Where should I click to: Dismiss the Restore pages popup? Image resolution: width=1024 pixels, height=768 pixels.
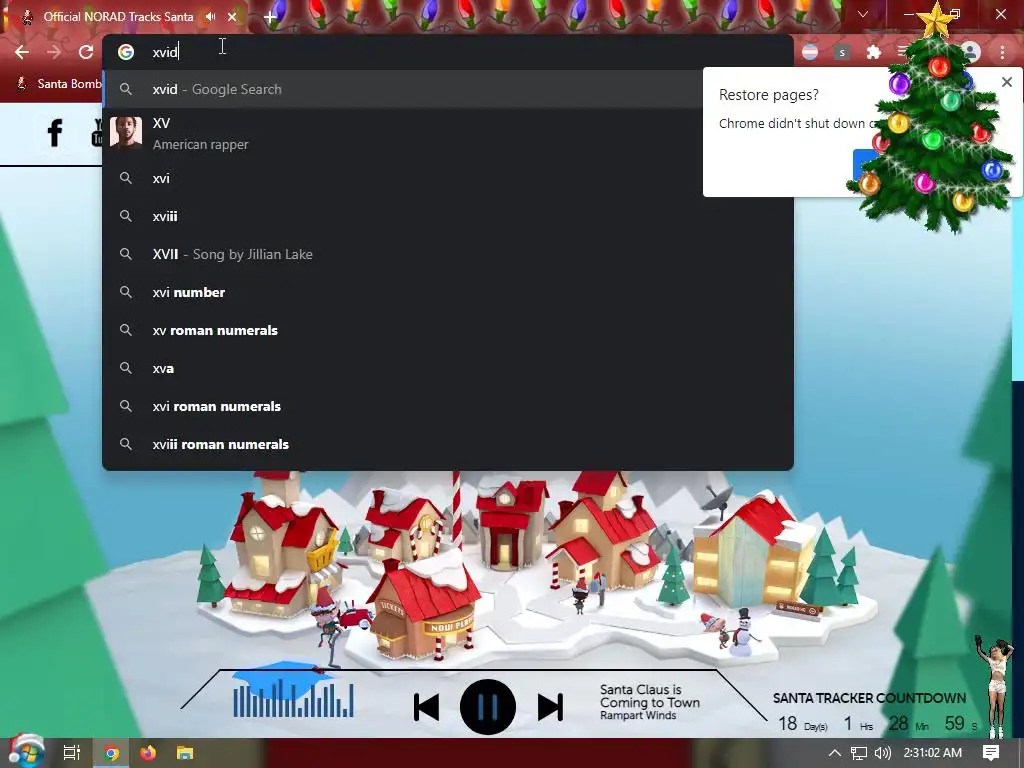[1007, 82]
